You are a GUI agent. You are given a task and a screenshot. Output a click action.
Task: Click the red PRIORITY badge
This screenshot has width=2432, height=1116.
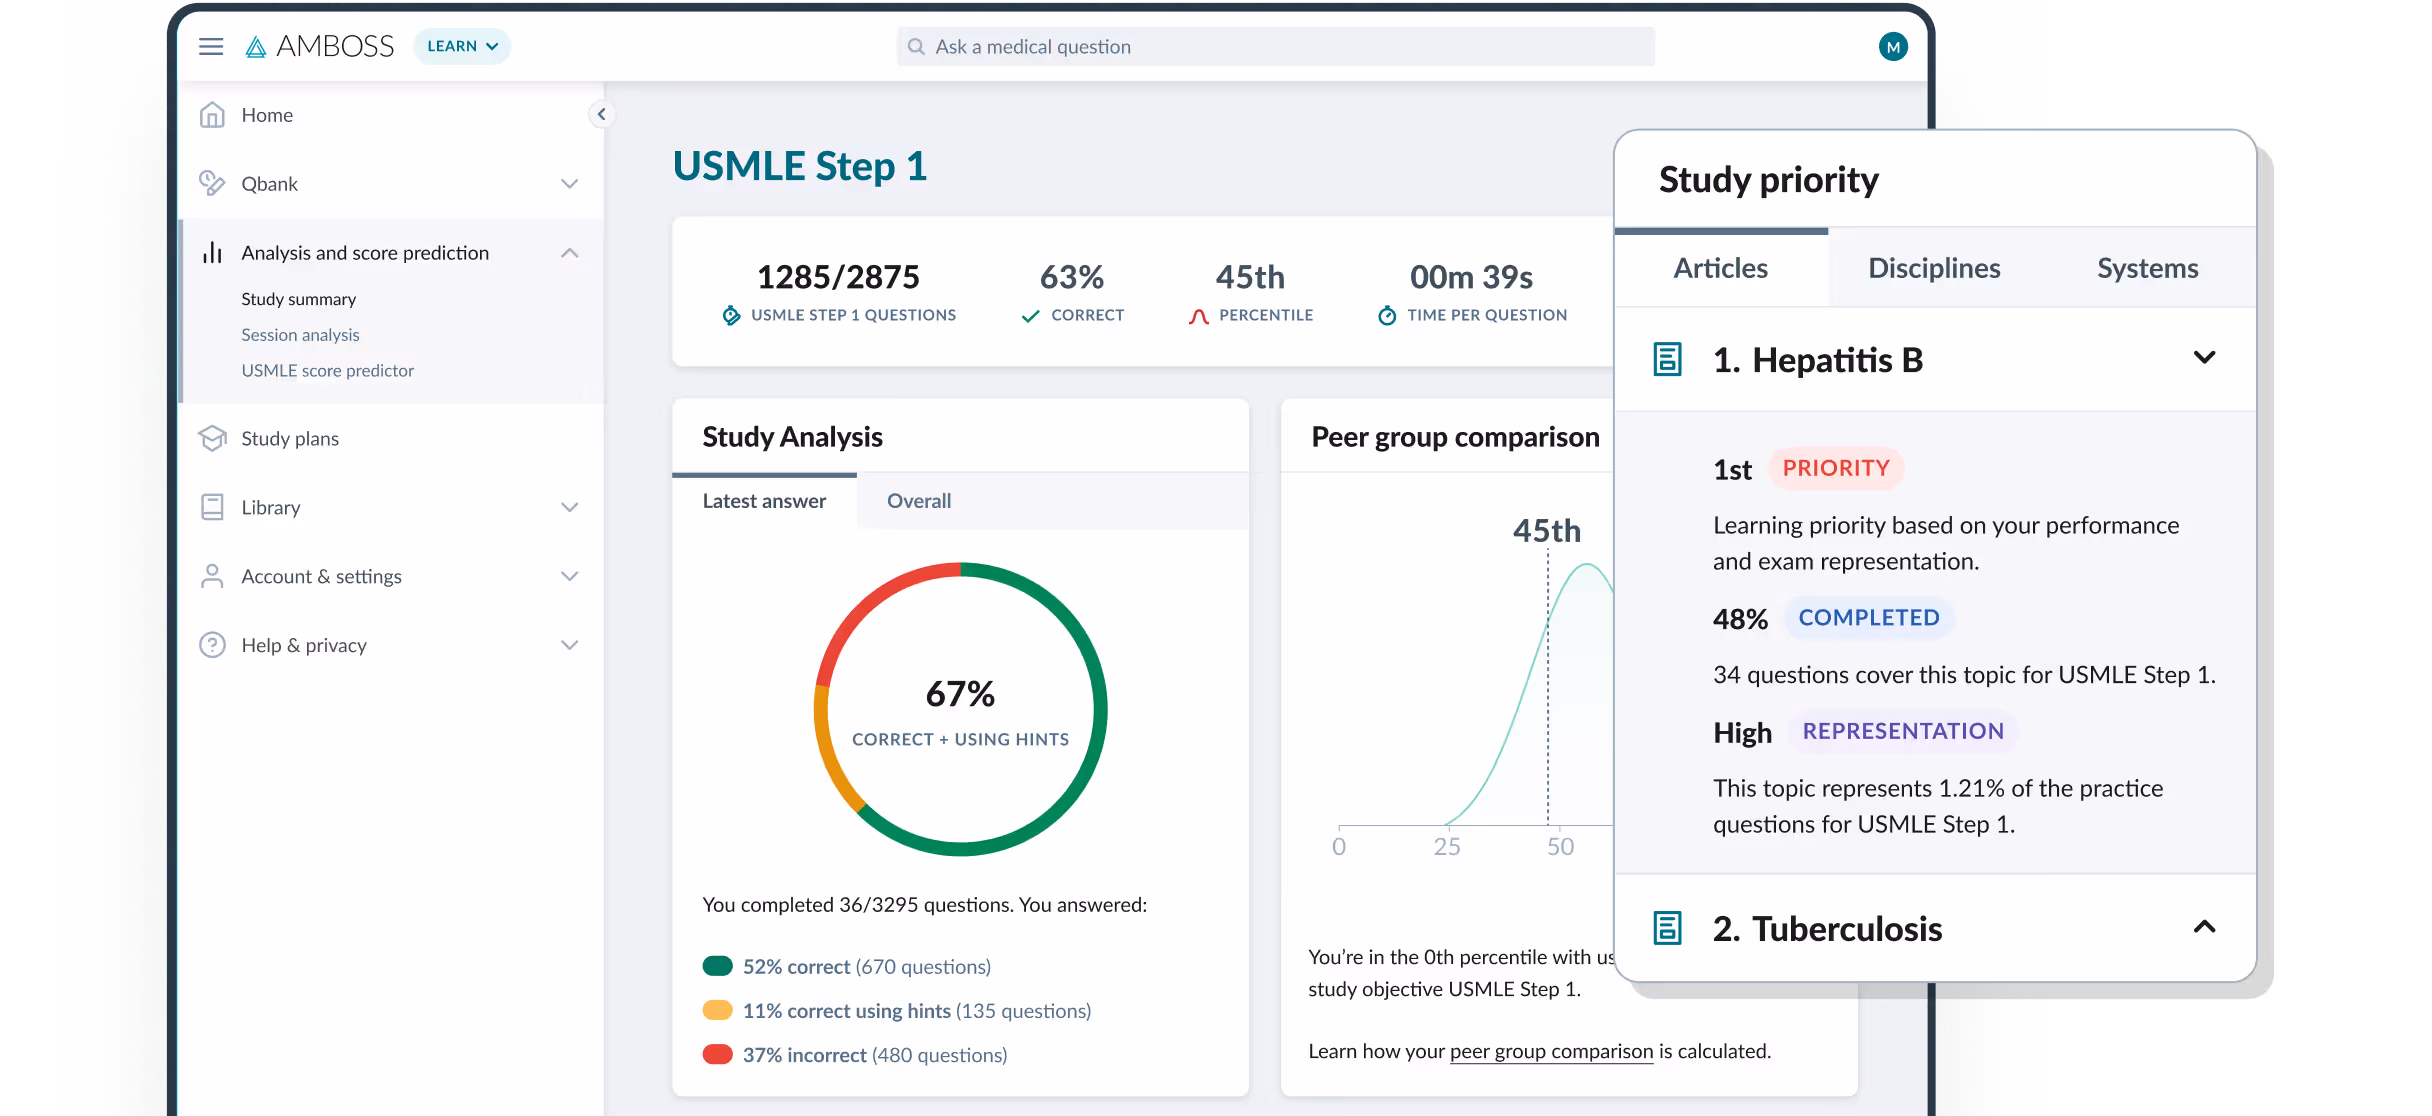[1836, 468]
